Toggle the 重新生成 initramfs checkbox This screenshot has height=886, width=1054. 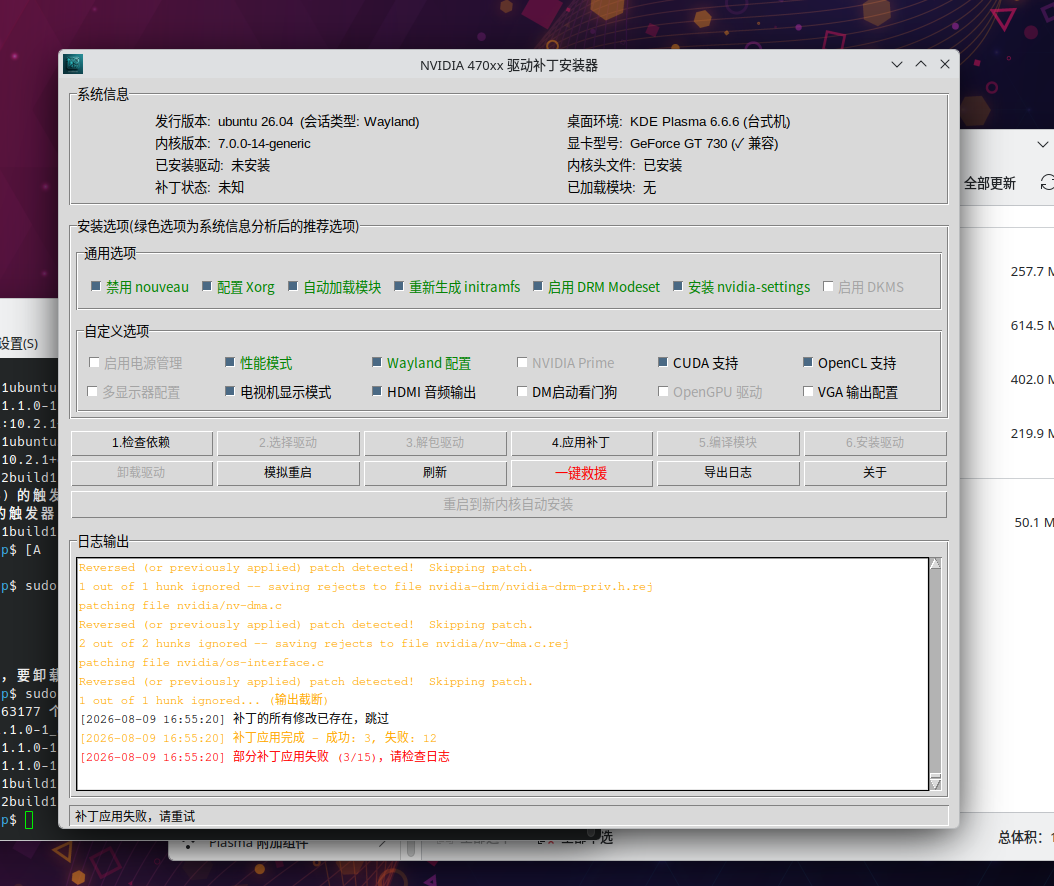pos(399,286)
